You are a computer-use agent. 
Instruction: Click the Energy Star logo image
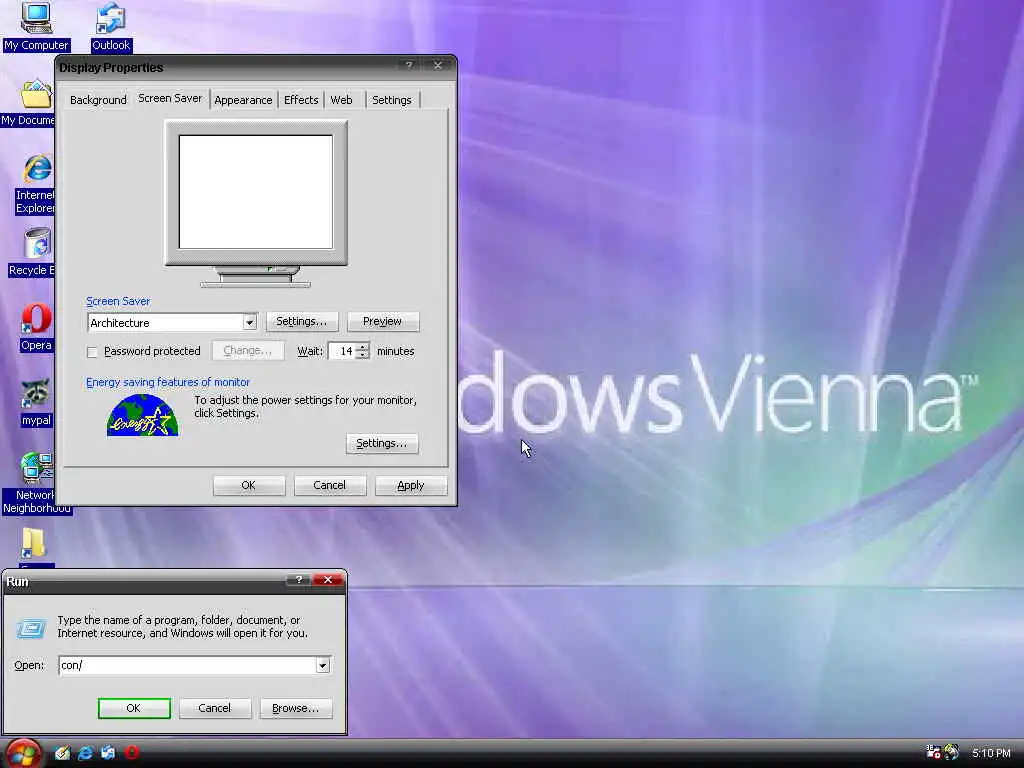pyautogui.click(x=142, y=415)
